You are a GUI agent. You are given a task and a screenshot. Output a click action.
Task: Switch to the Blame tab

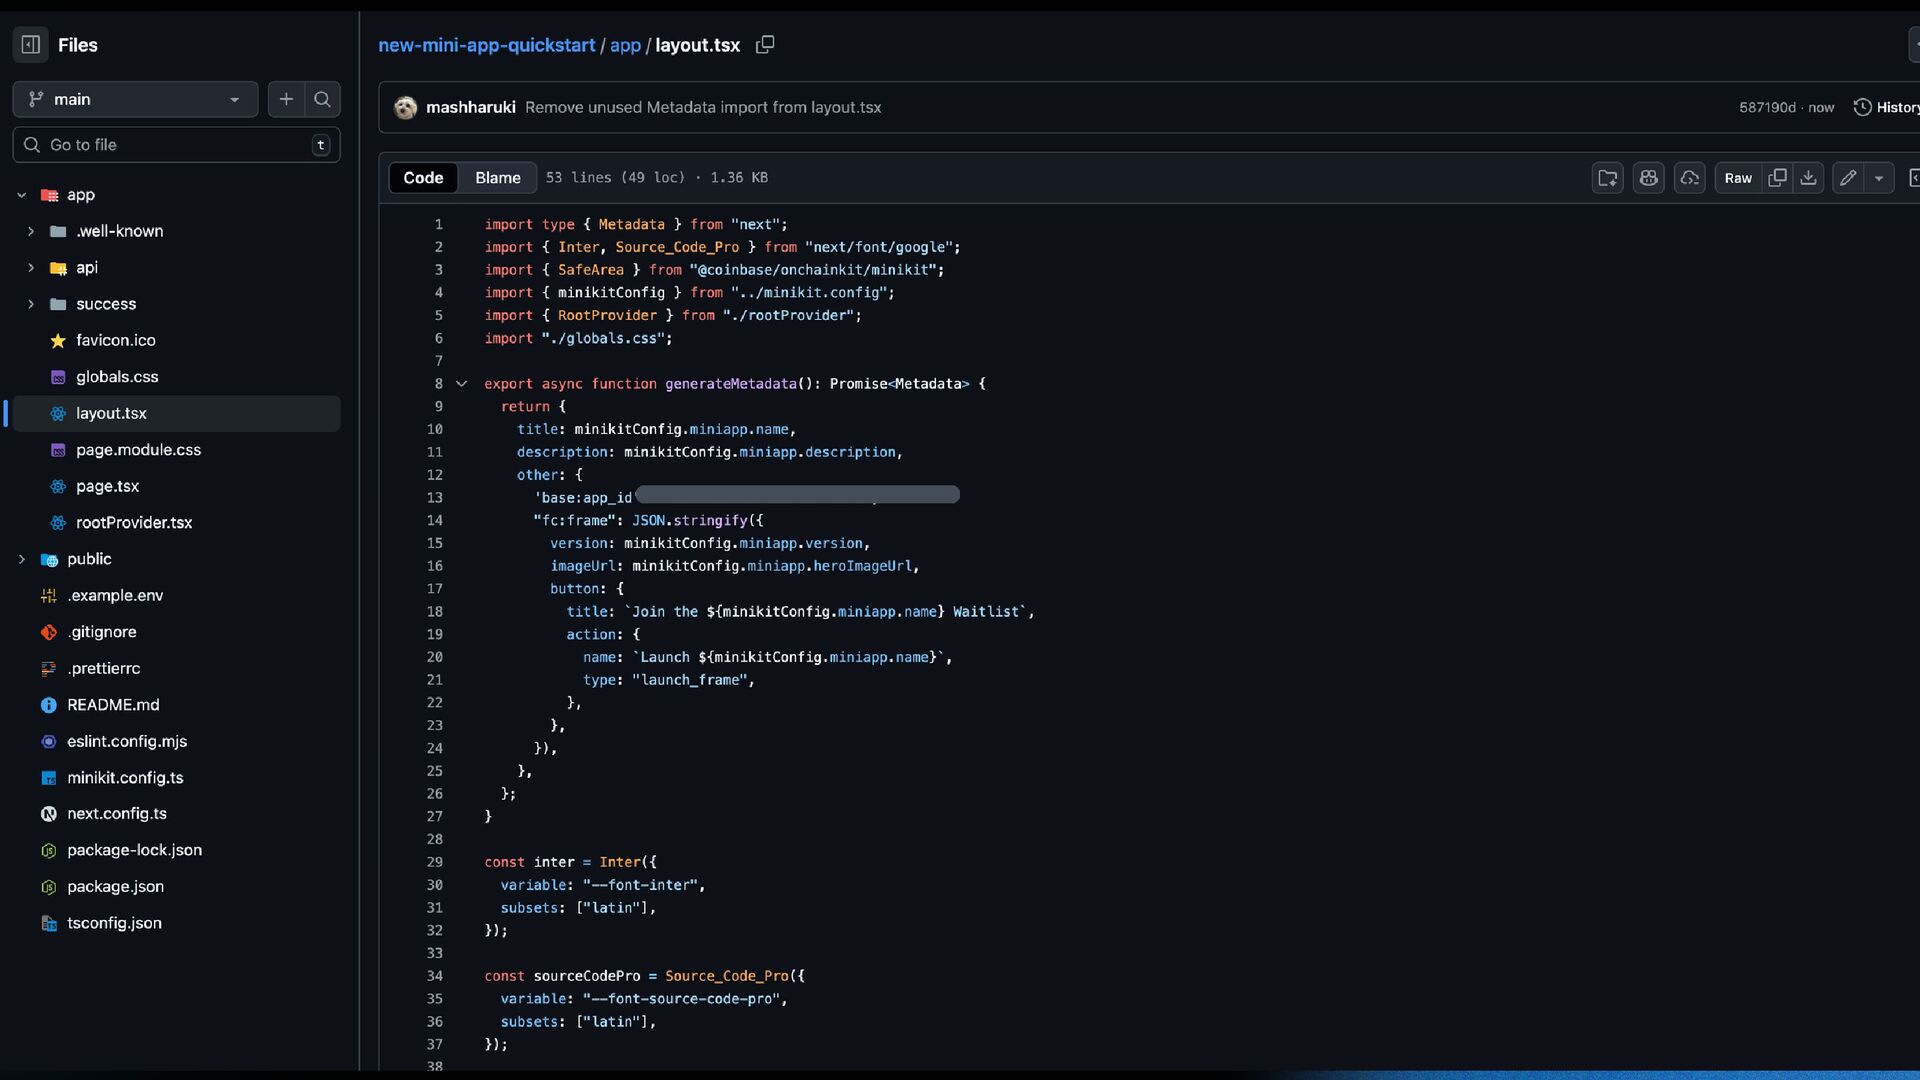pos(497,178)
